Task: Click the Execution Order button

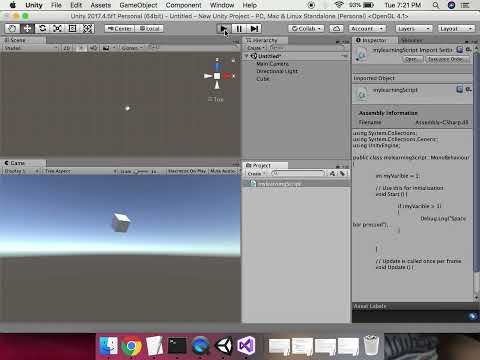Action: click(448, 59)
